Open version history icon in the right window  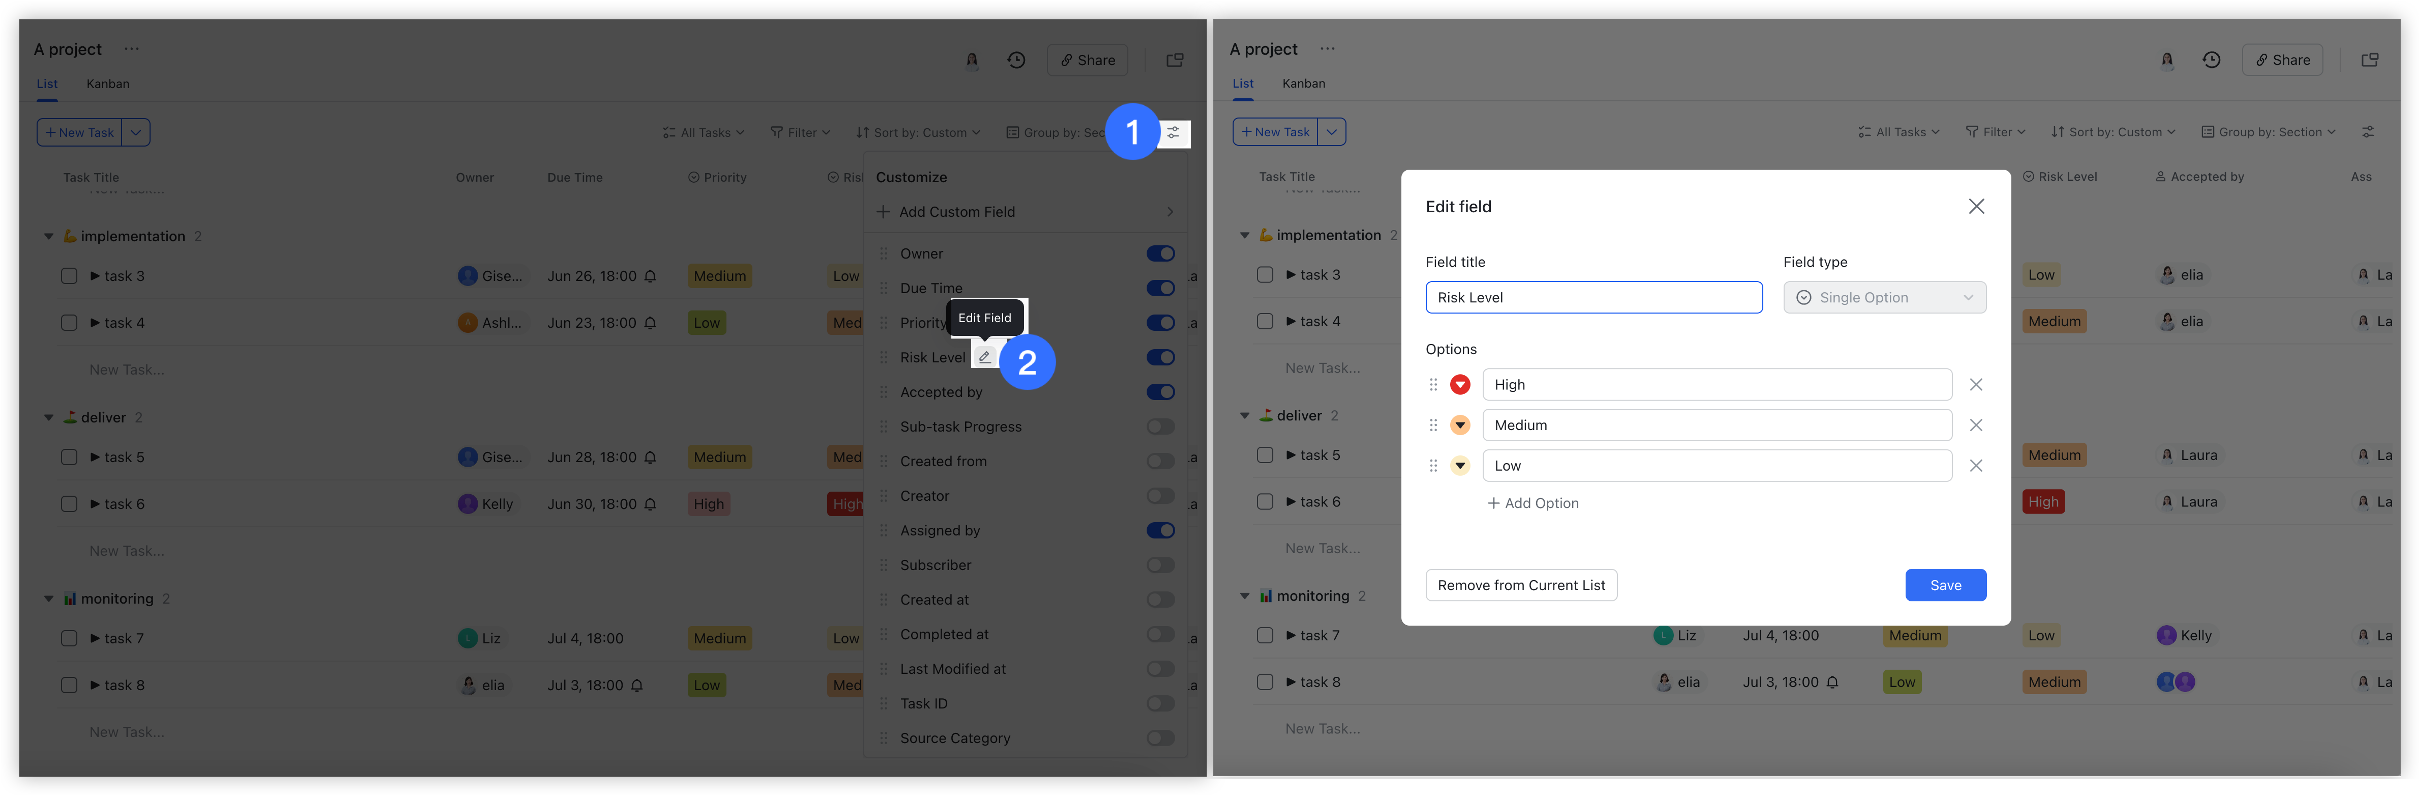click(2212, 60)
